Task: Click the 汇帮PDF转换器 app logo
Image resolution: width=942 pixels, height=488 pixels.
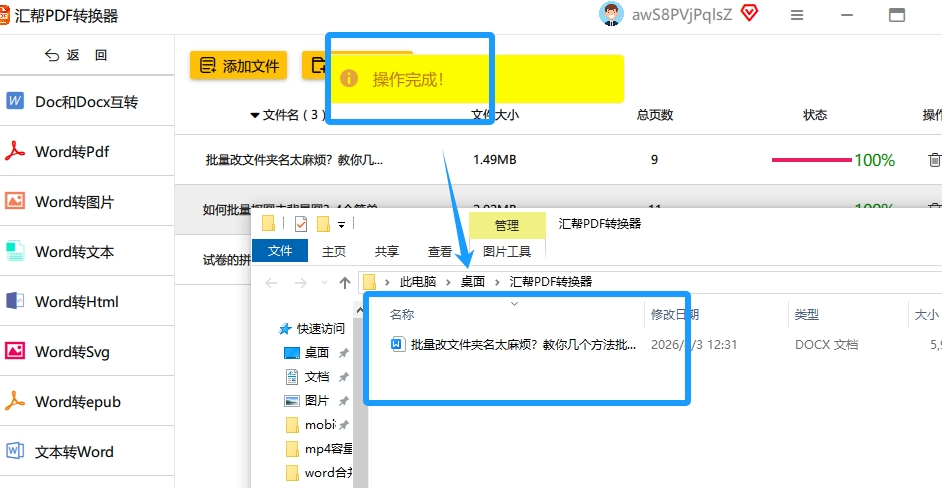Action: (4, 15)
